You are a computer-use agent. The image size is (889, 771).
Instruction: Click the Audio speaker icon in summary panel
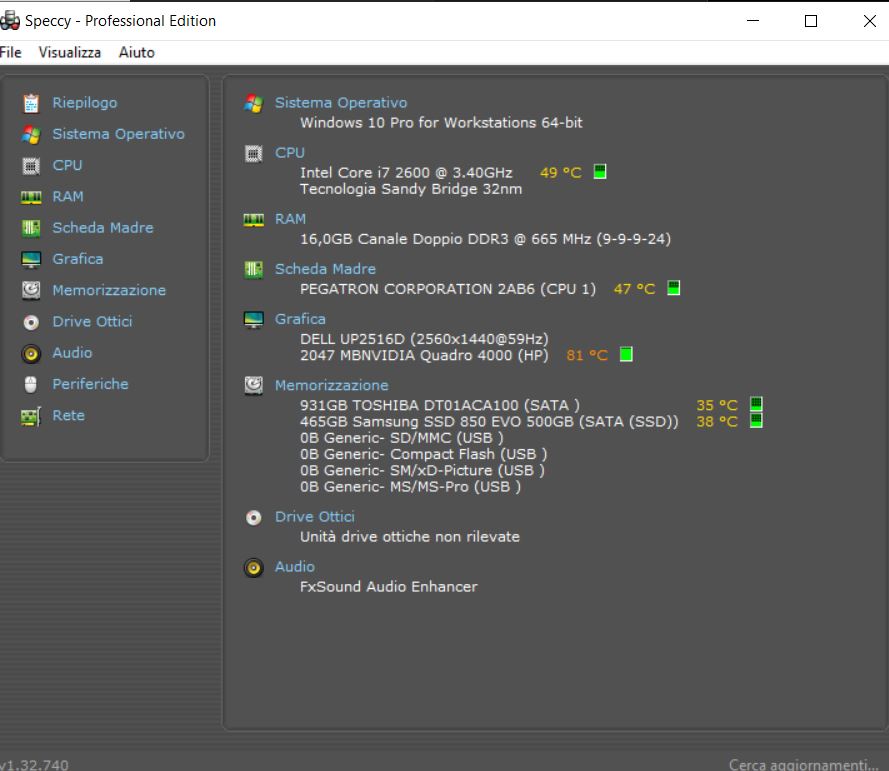pyautogui.click(x=253, y=567)
